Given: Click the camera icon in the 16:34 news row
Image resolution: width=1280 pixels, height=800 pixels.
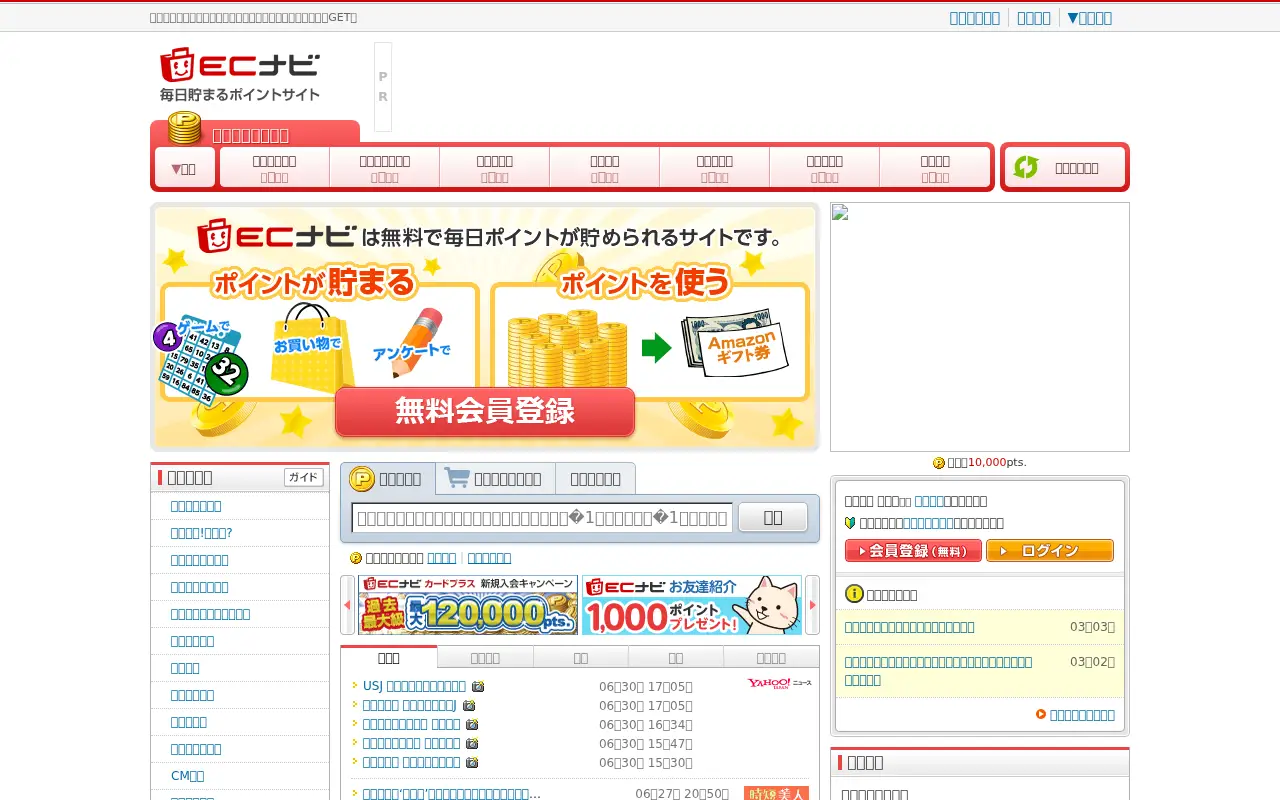Looking at the screenshot, I should pos(472,724).
